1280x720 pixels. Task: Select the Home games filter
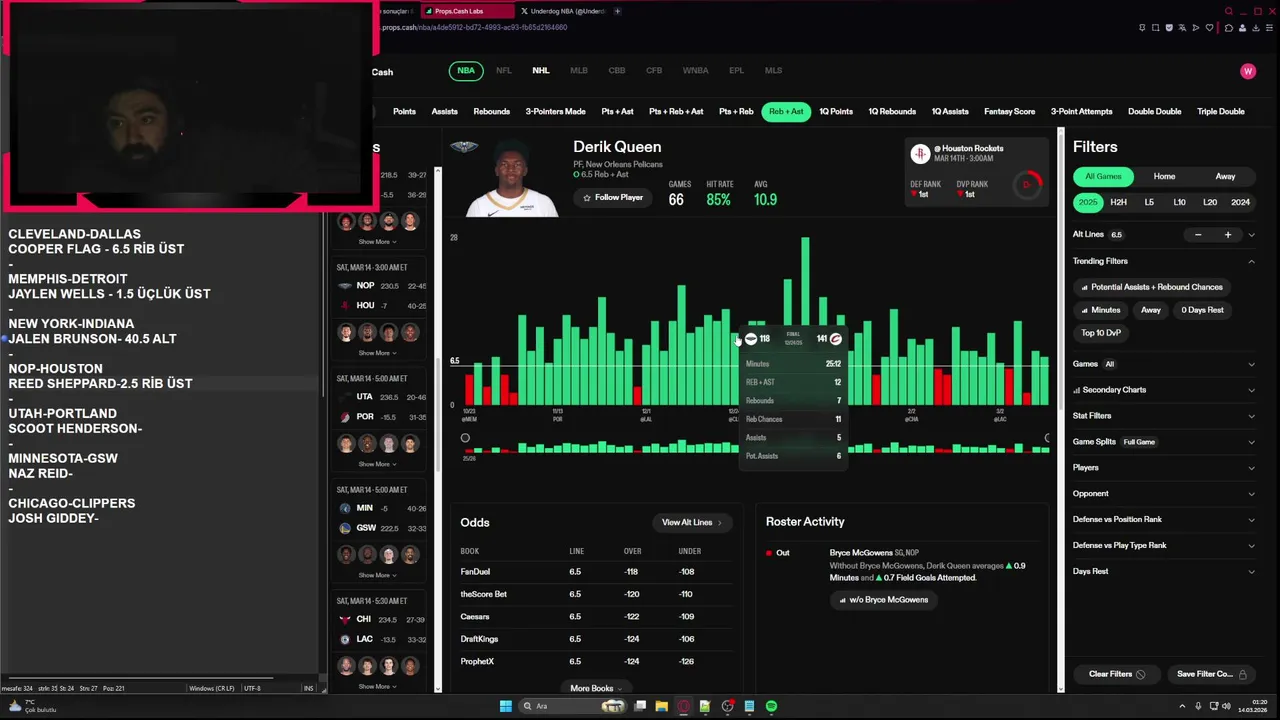point(1164,176)
